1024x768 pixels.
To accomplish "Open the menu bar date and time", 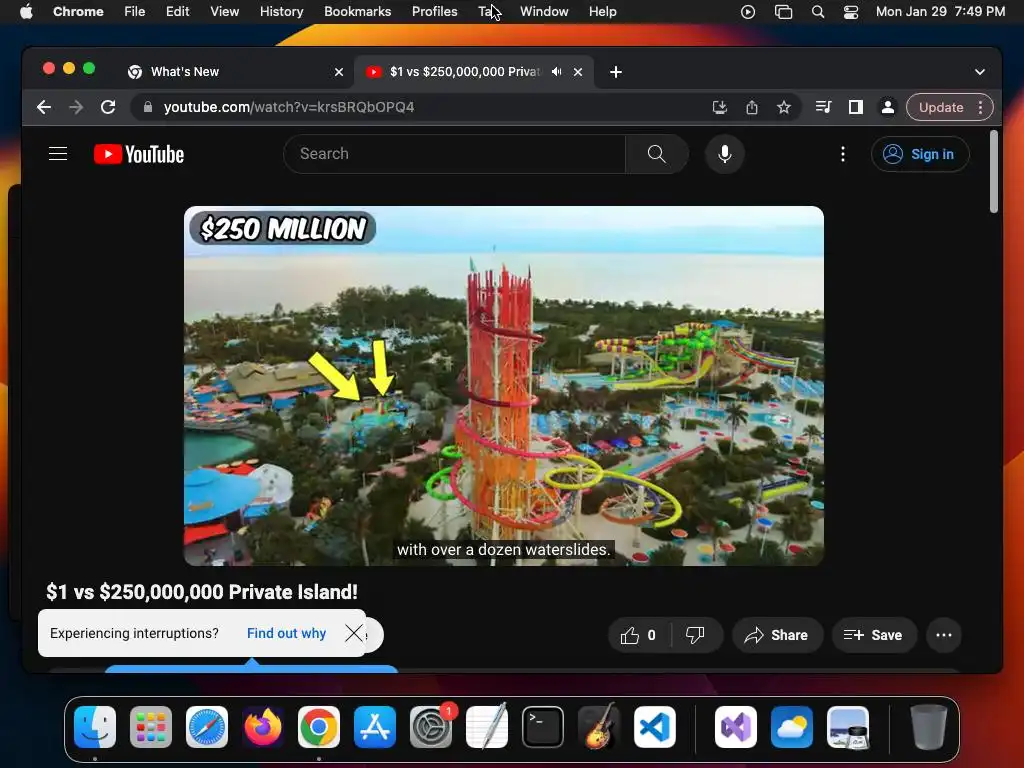I will pyautogui.click(x=940, y=12).
